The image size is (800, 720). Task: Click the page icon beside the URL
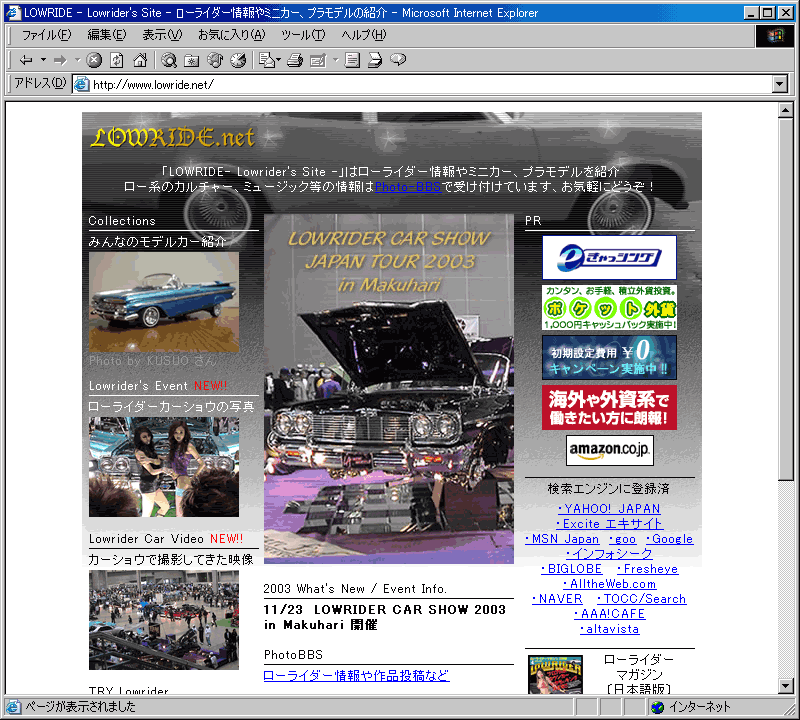click(82, 84)
